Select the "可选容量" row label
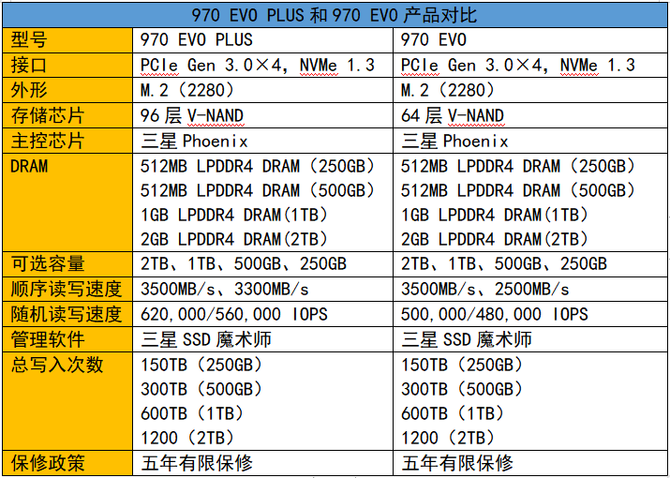 click(x=47, y=264)
